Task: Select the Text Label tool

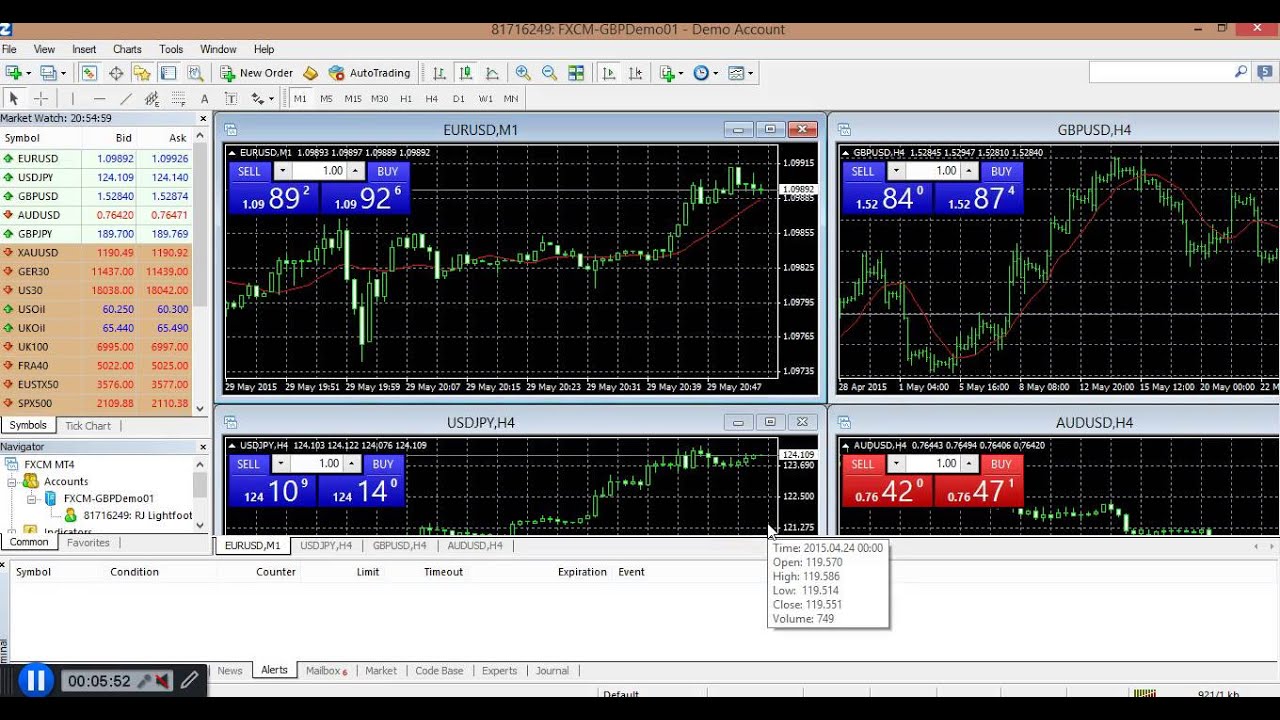Action: 231,98
